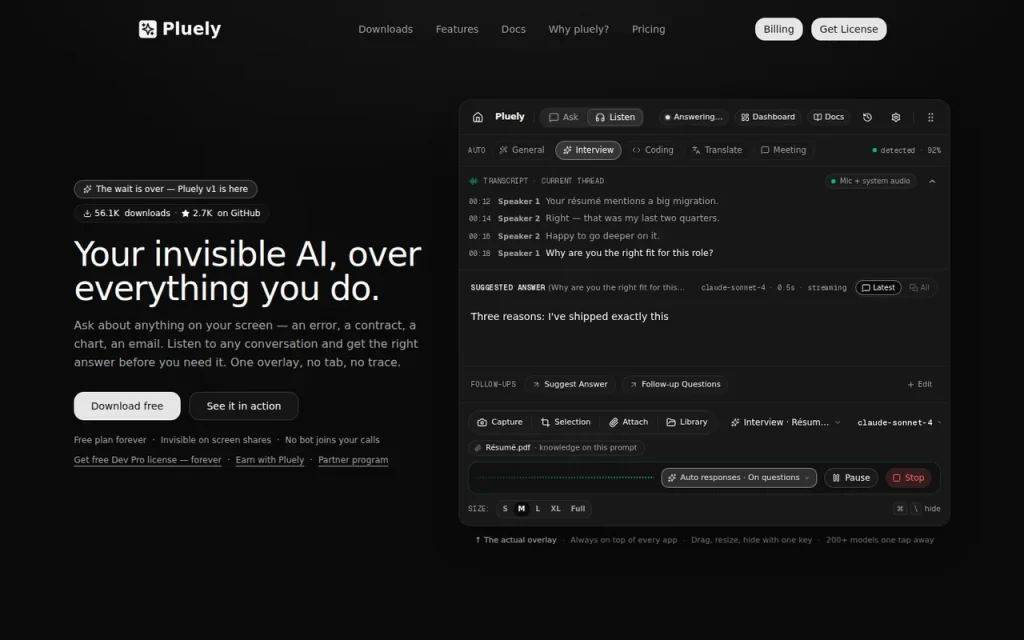The height and width of the screenshot is (640, 1024).
Task: Set overlay size to M
Action: tap(521, 508)
